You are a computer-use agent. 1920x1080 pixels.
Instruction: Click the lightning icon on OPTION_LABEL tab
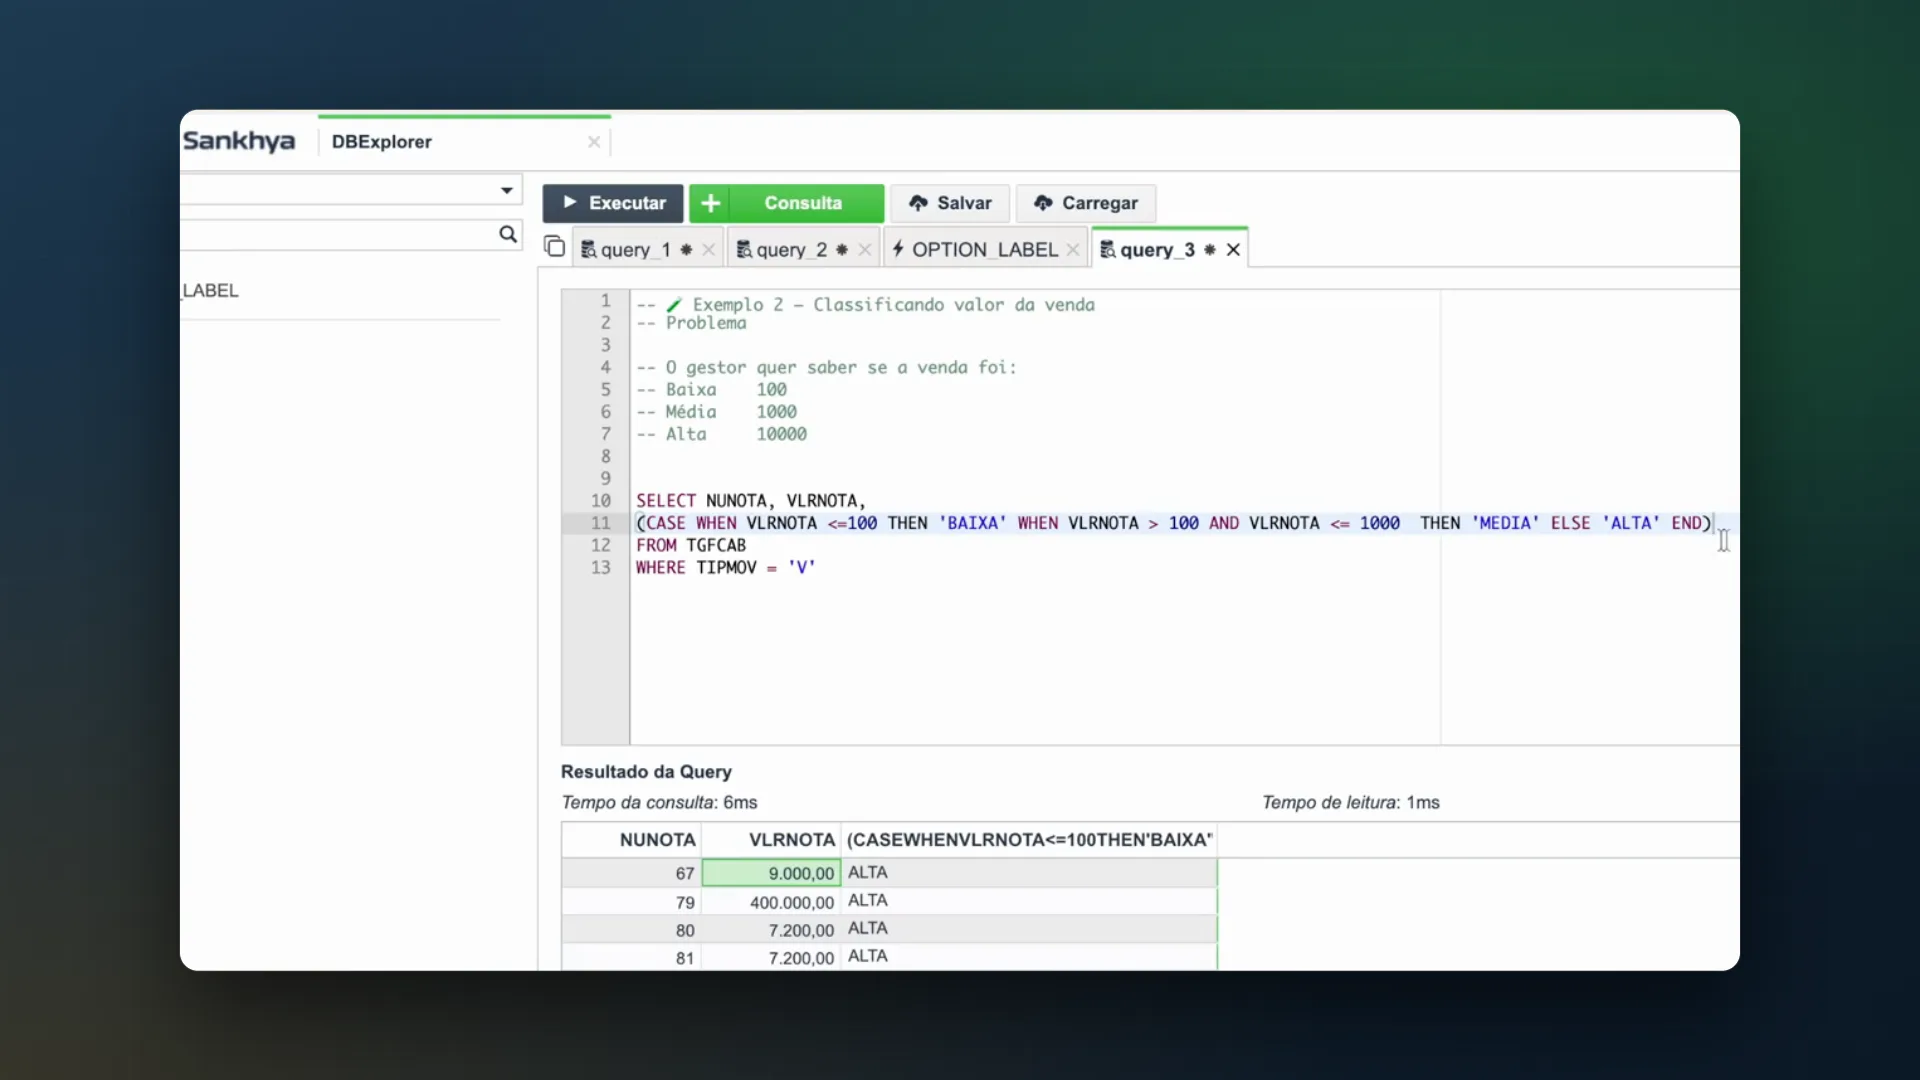(x=898, y=249)
